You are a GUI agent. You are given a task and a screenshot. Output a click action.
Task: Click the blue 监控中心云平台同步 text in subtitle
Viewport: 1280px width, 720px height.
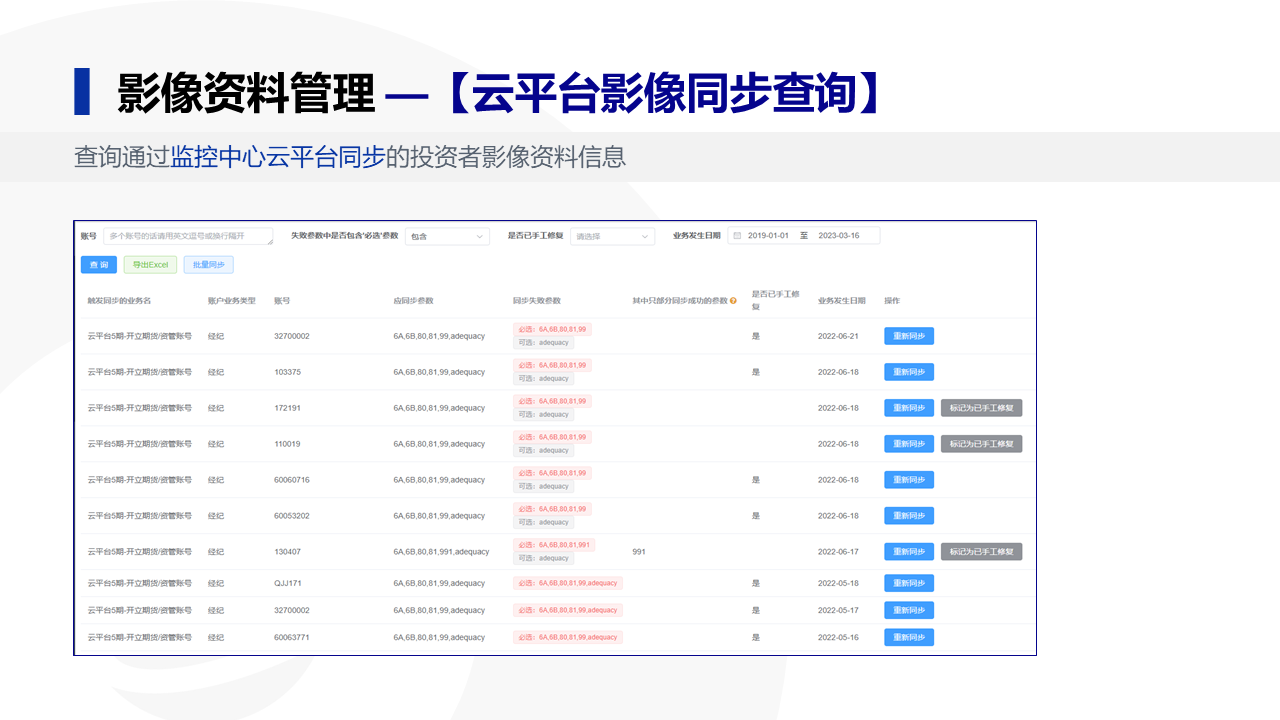click(x=278, y=157)
